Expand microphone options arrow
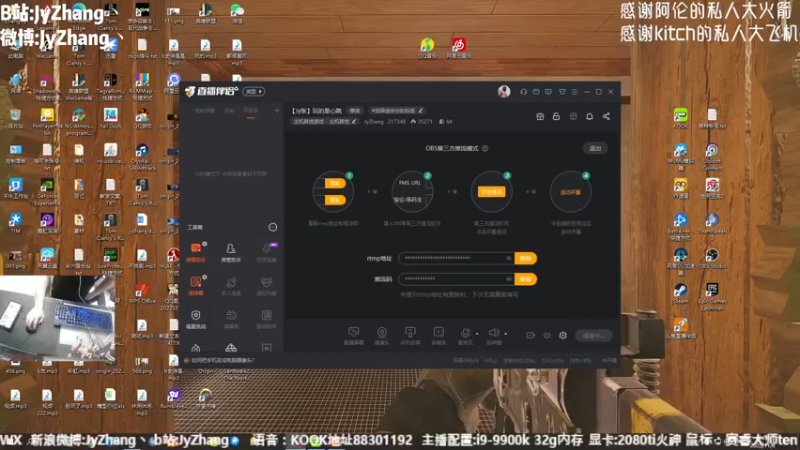Viewport: 800px width, 450px height. pyautogui.click(x=478, y=334)
